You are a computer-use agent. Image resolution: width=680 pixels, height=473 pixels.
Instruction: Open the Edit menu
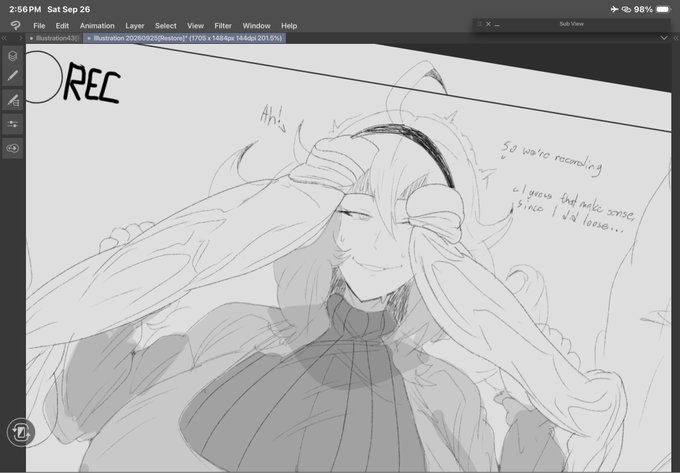62,26
